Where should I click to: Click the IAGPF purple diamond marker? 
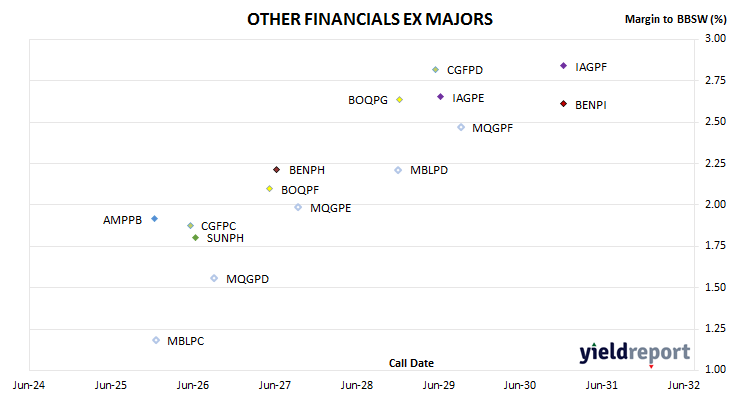coord(563,66)
